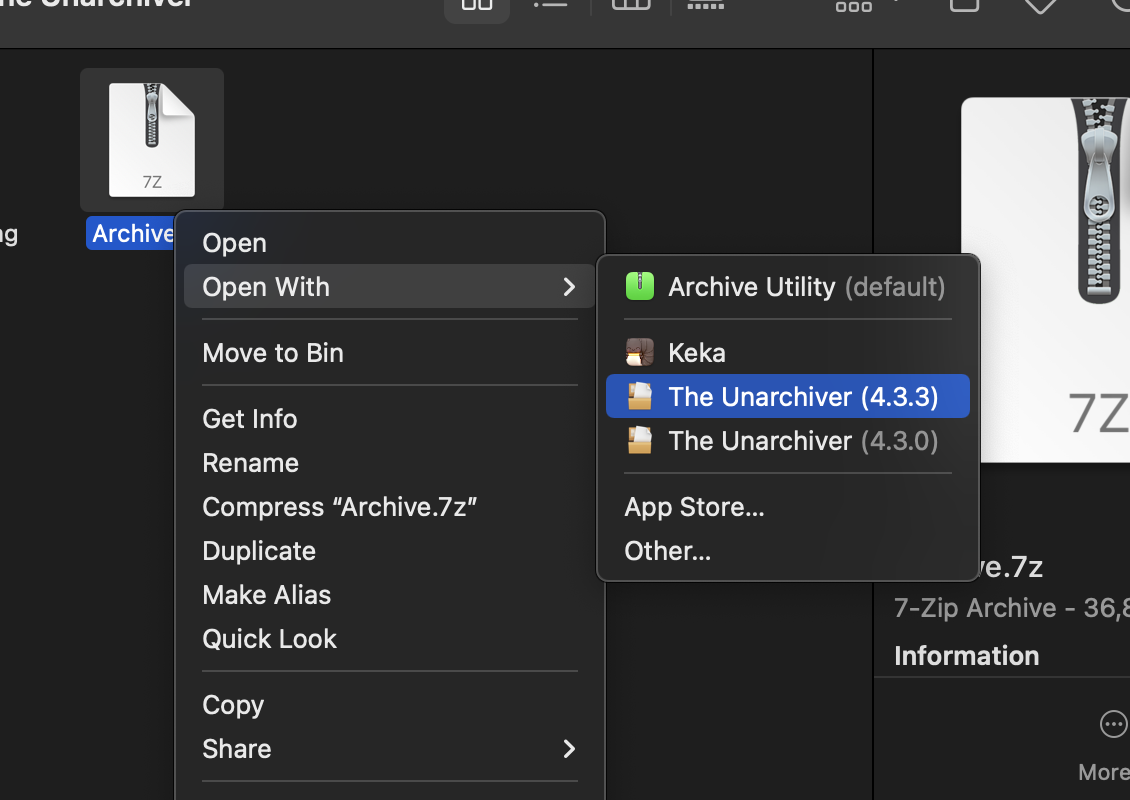Viewport: 1130px width, 800px height.
Task: Open the Archive.7z file icon
Action: click(x=151, y=140)
